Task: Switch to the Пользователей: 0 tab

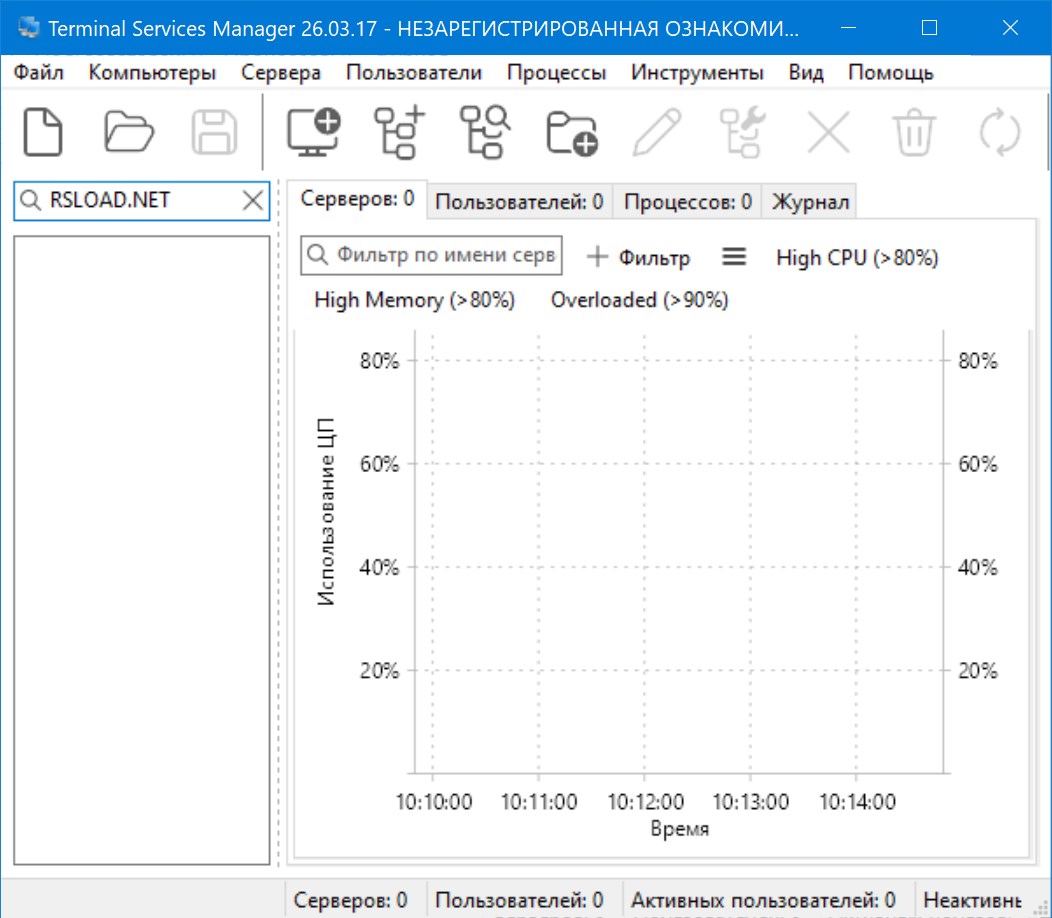Action: click(x=519, y=202)
